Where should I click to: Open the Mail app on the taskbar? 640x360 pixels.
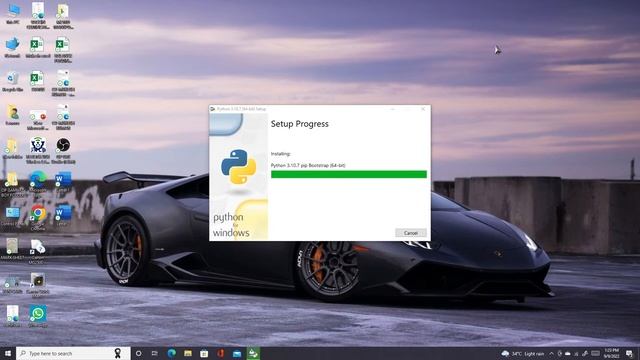[x=237, y=353]
